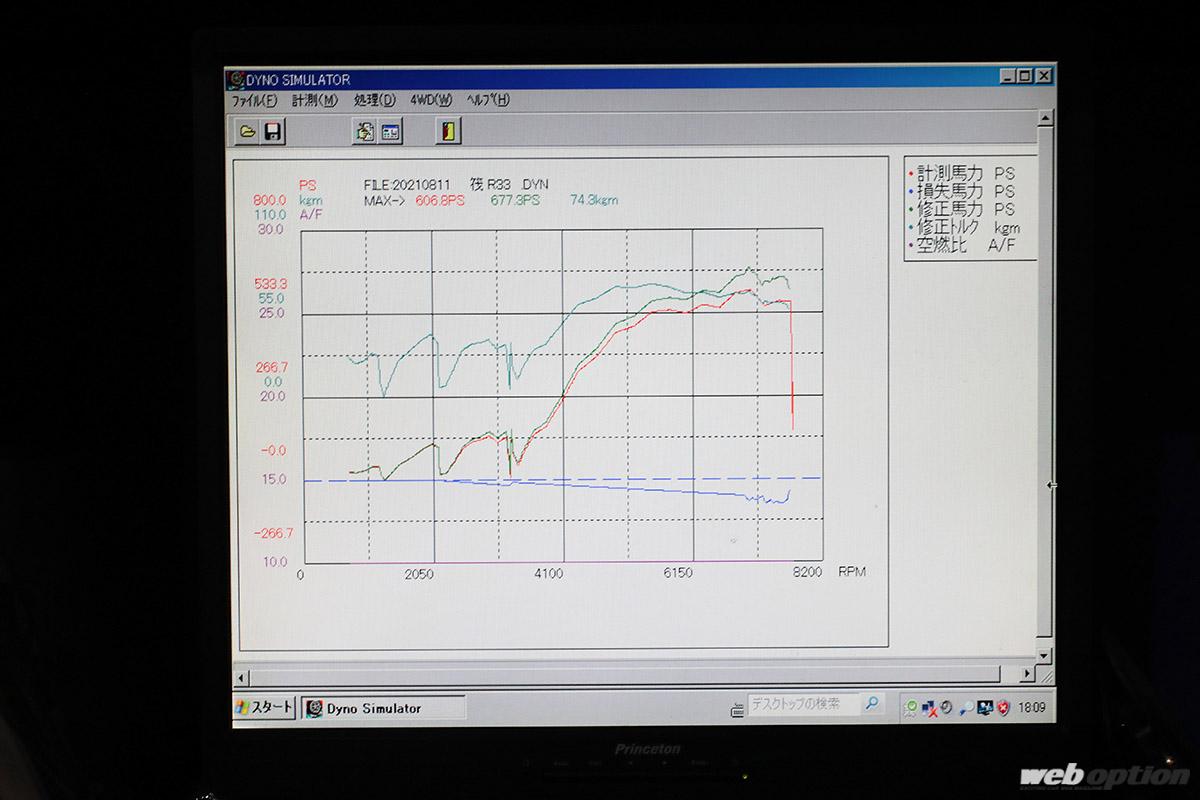Screen dimensions: 1200x800
Task: Open the ヘルプ(H) menu
Action: click(489, 100)
